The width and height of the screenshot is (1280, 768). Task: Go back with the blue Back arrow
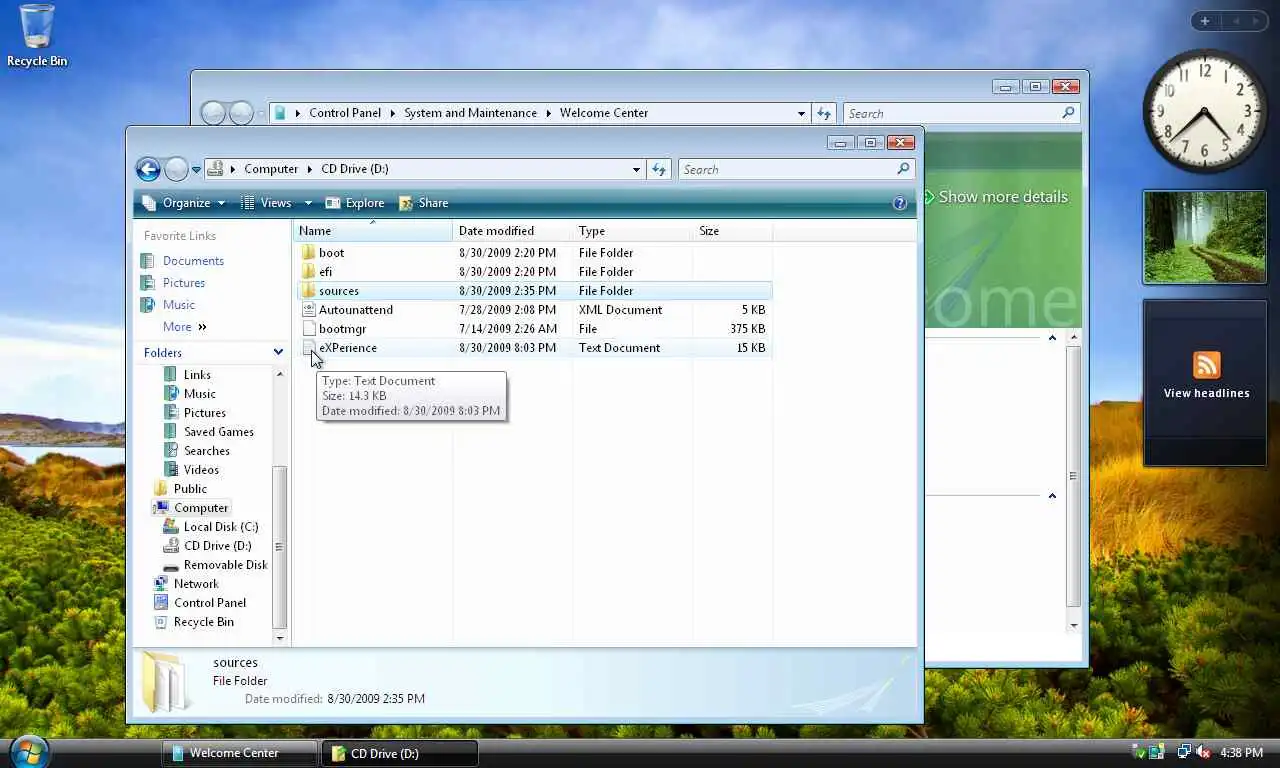(x=148, y=169)
